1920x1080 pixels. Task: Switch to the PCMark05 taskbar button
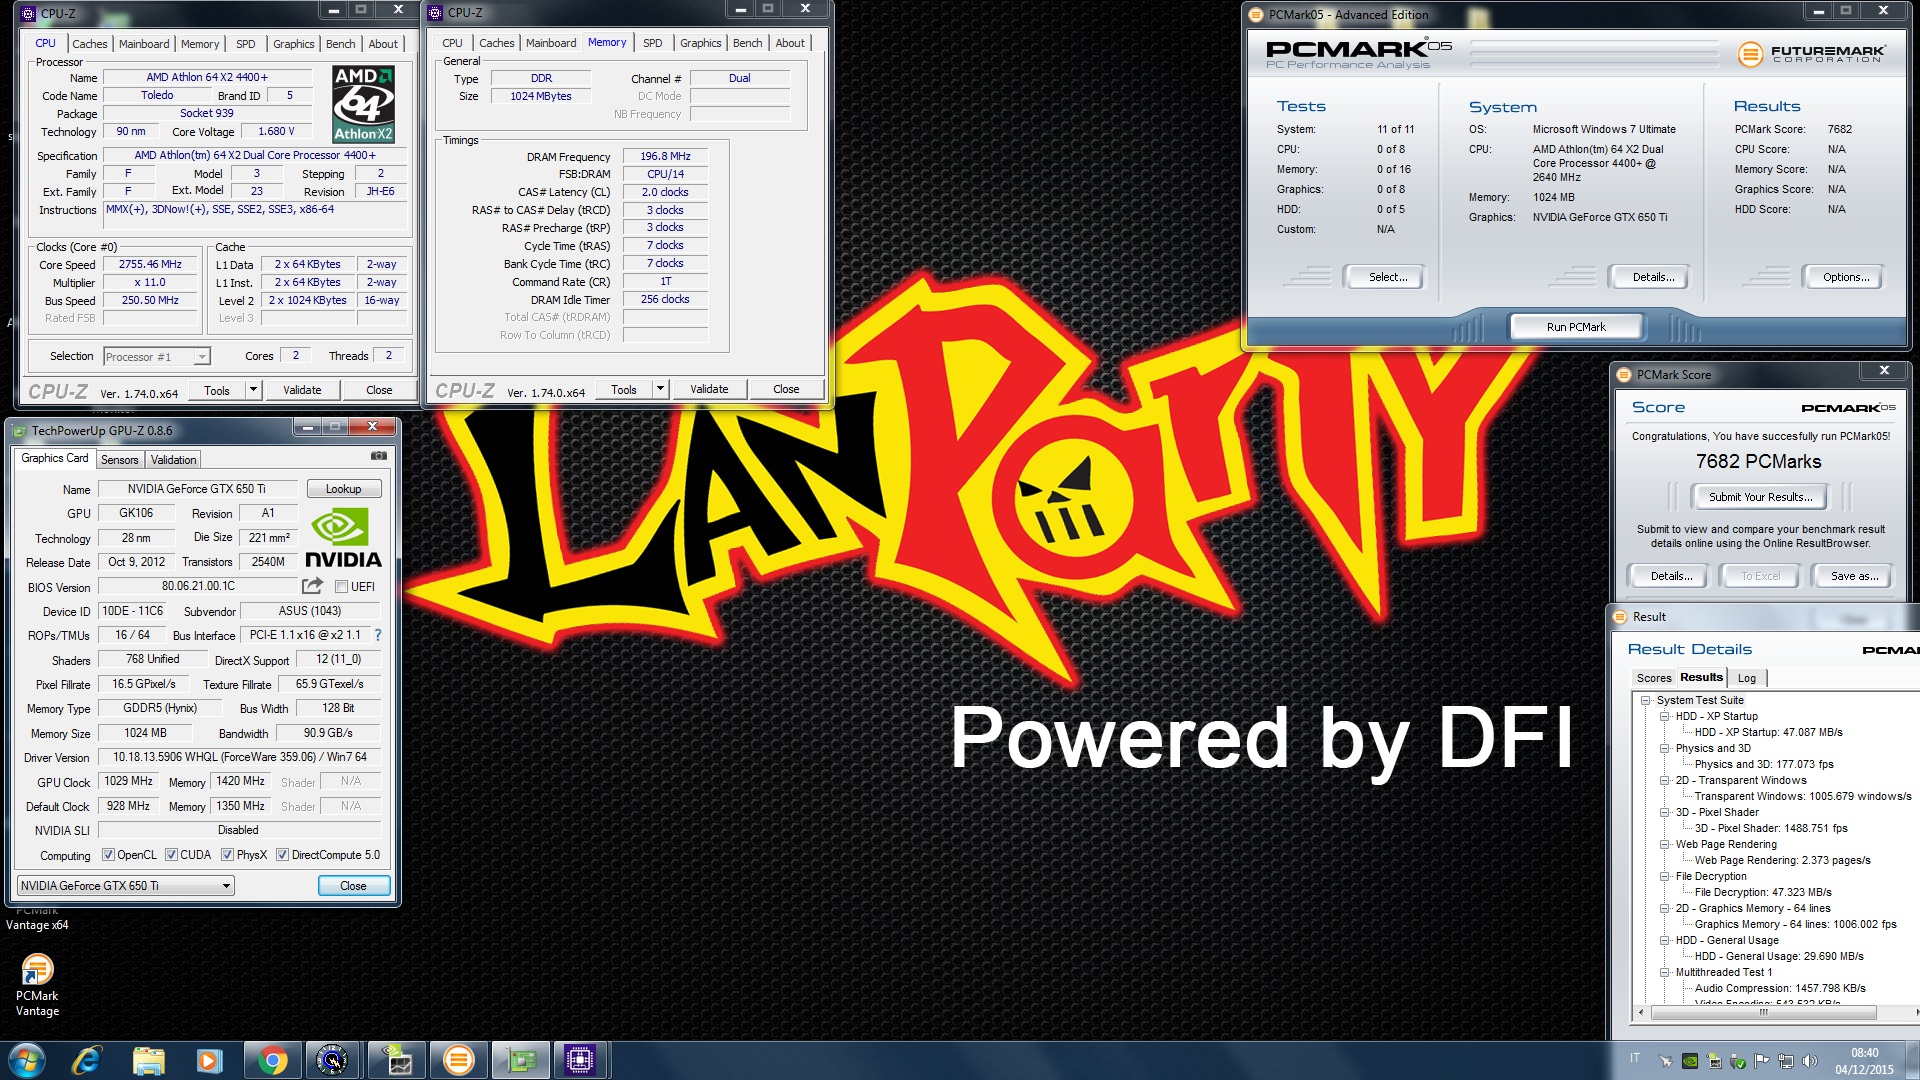point(458,1060)
